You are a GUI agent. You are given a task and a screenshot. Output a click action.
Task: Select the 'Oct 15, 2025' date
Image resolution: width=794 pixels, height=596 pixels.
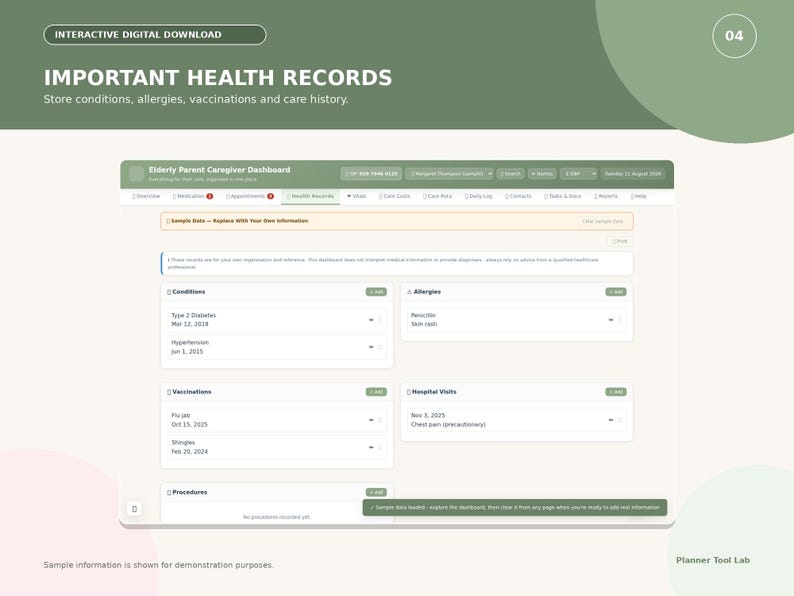pos(189,424)
